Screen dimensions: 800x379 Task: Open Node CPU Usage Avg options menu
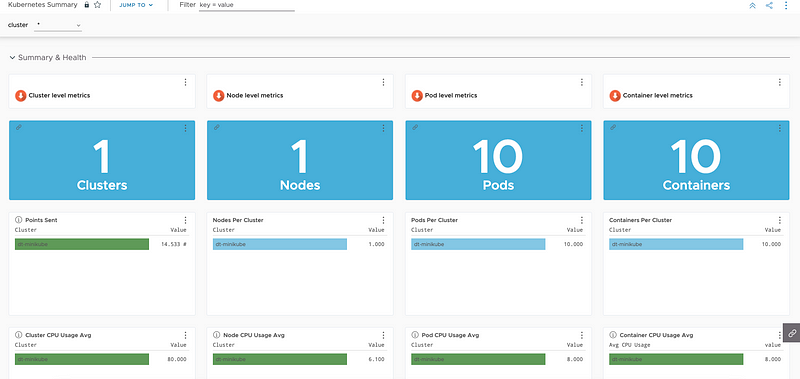tap(384, 336)
